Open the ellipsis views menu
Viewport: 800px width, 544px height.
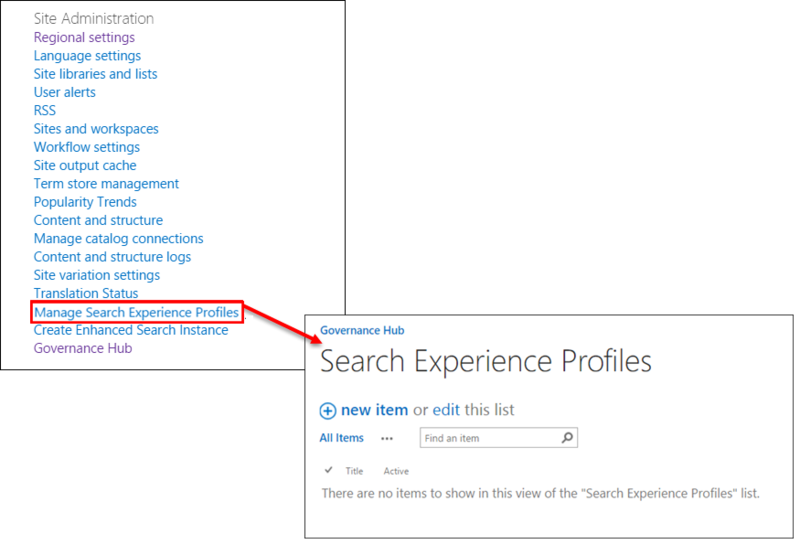click(387, 438)
